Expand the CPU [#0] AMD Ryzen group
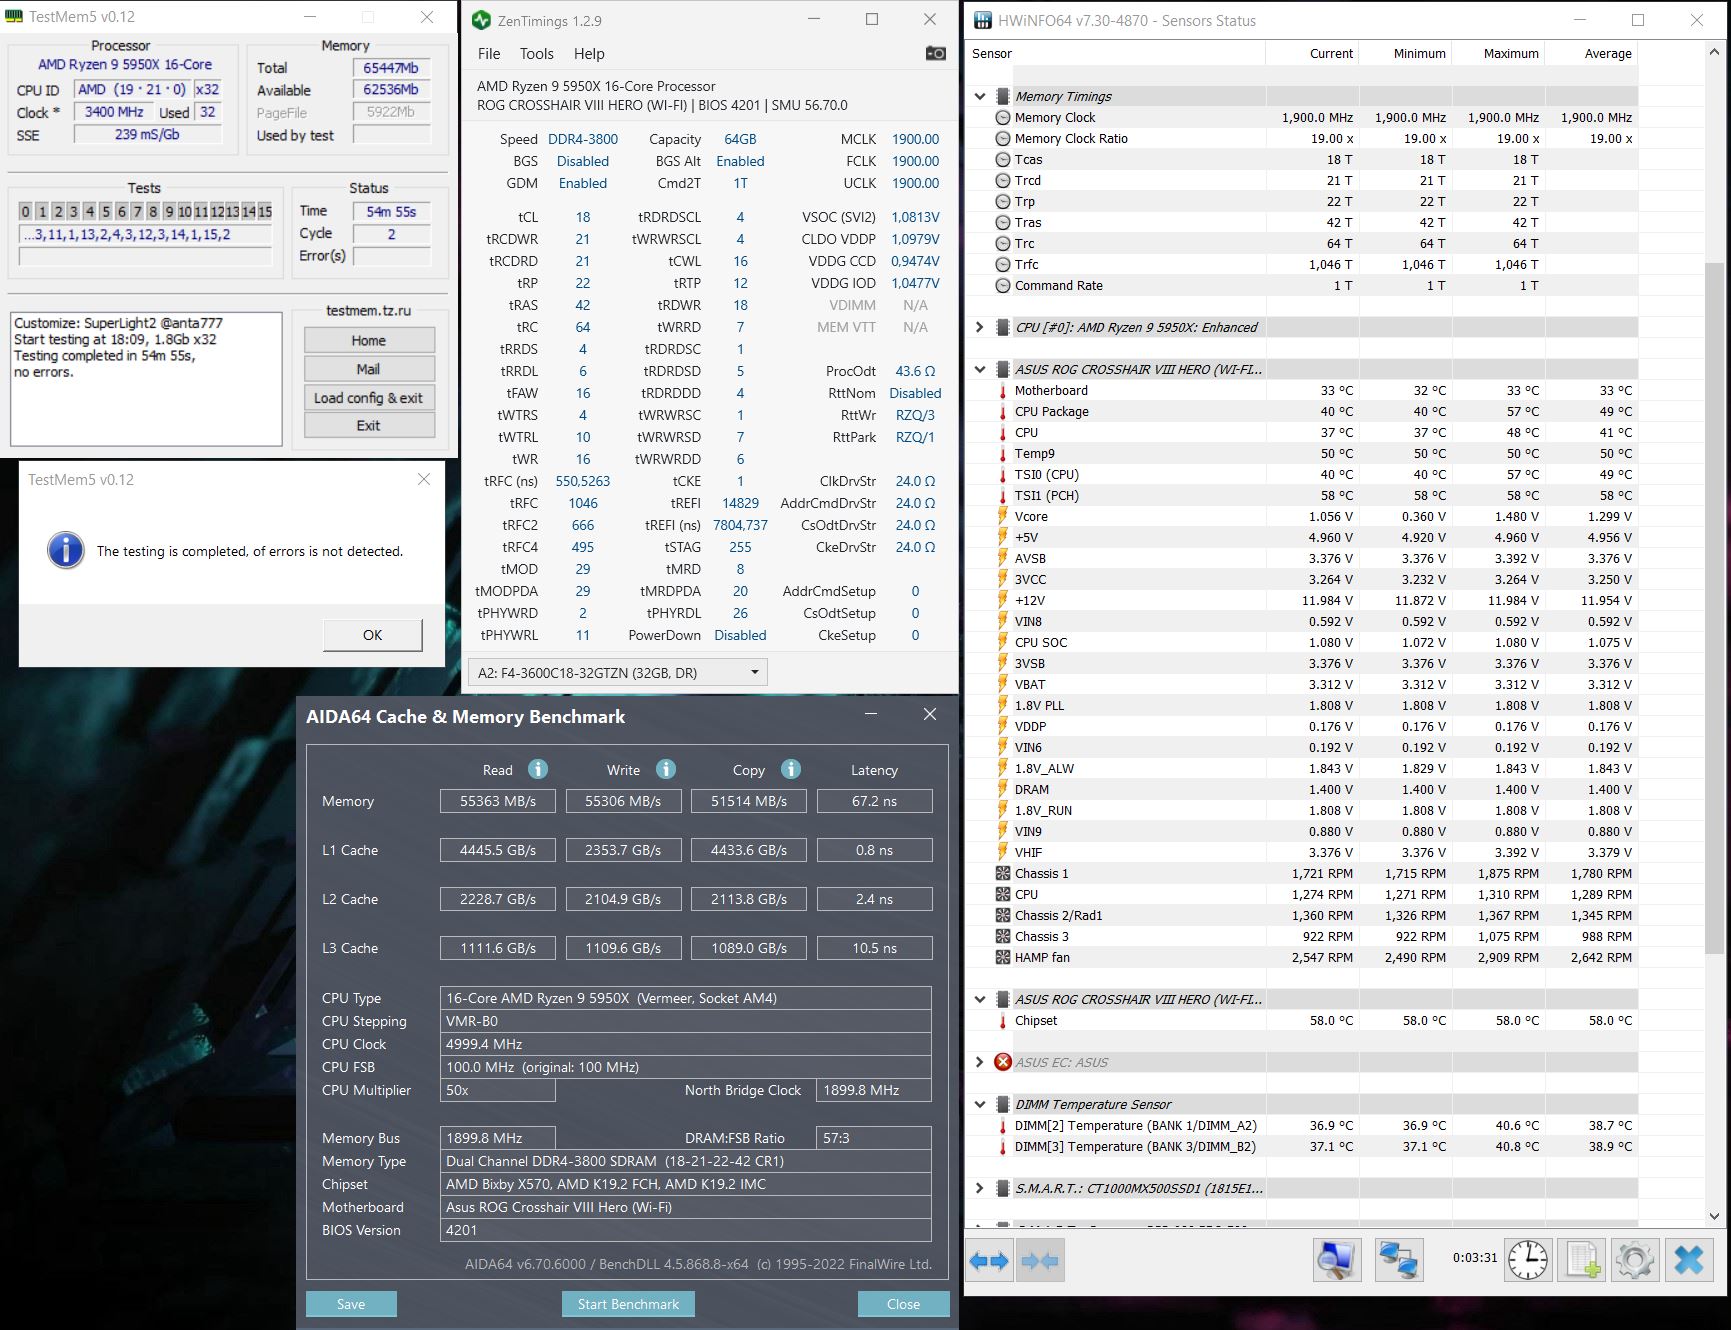Image resolution: width=1731 pixels, height=1330 pixels. 980,327
